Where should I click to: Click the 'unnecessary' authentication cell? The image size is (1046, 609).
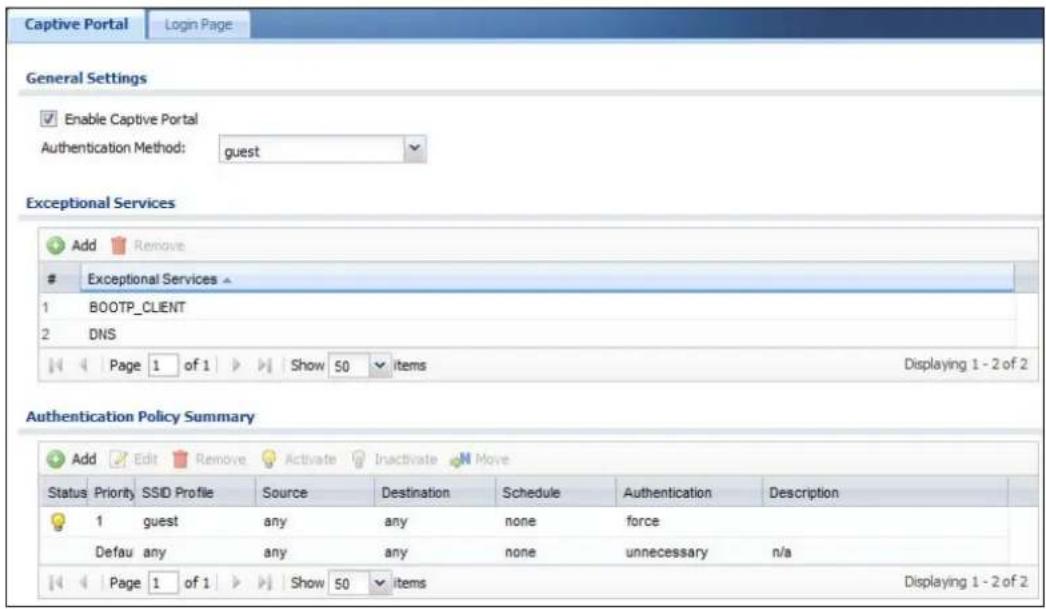[x=666, y=552]
